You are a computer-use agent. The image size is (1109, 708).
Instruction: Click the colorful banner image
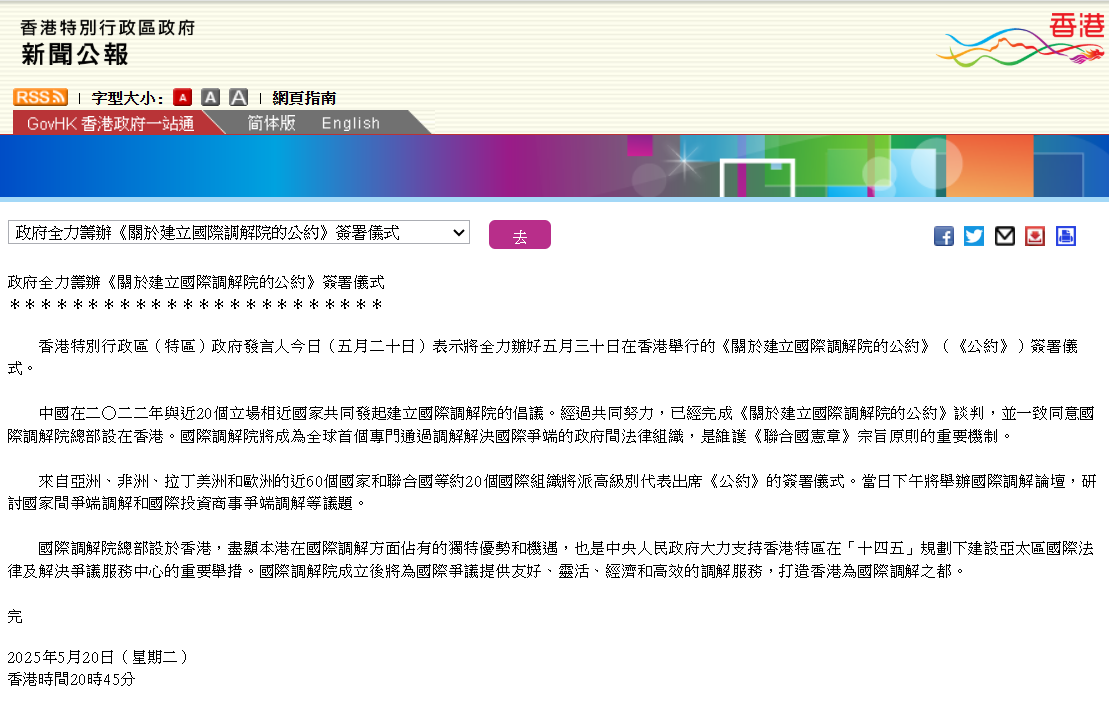click(x=554, y=166)
